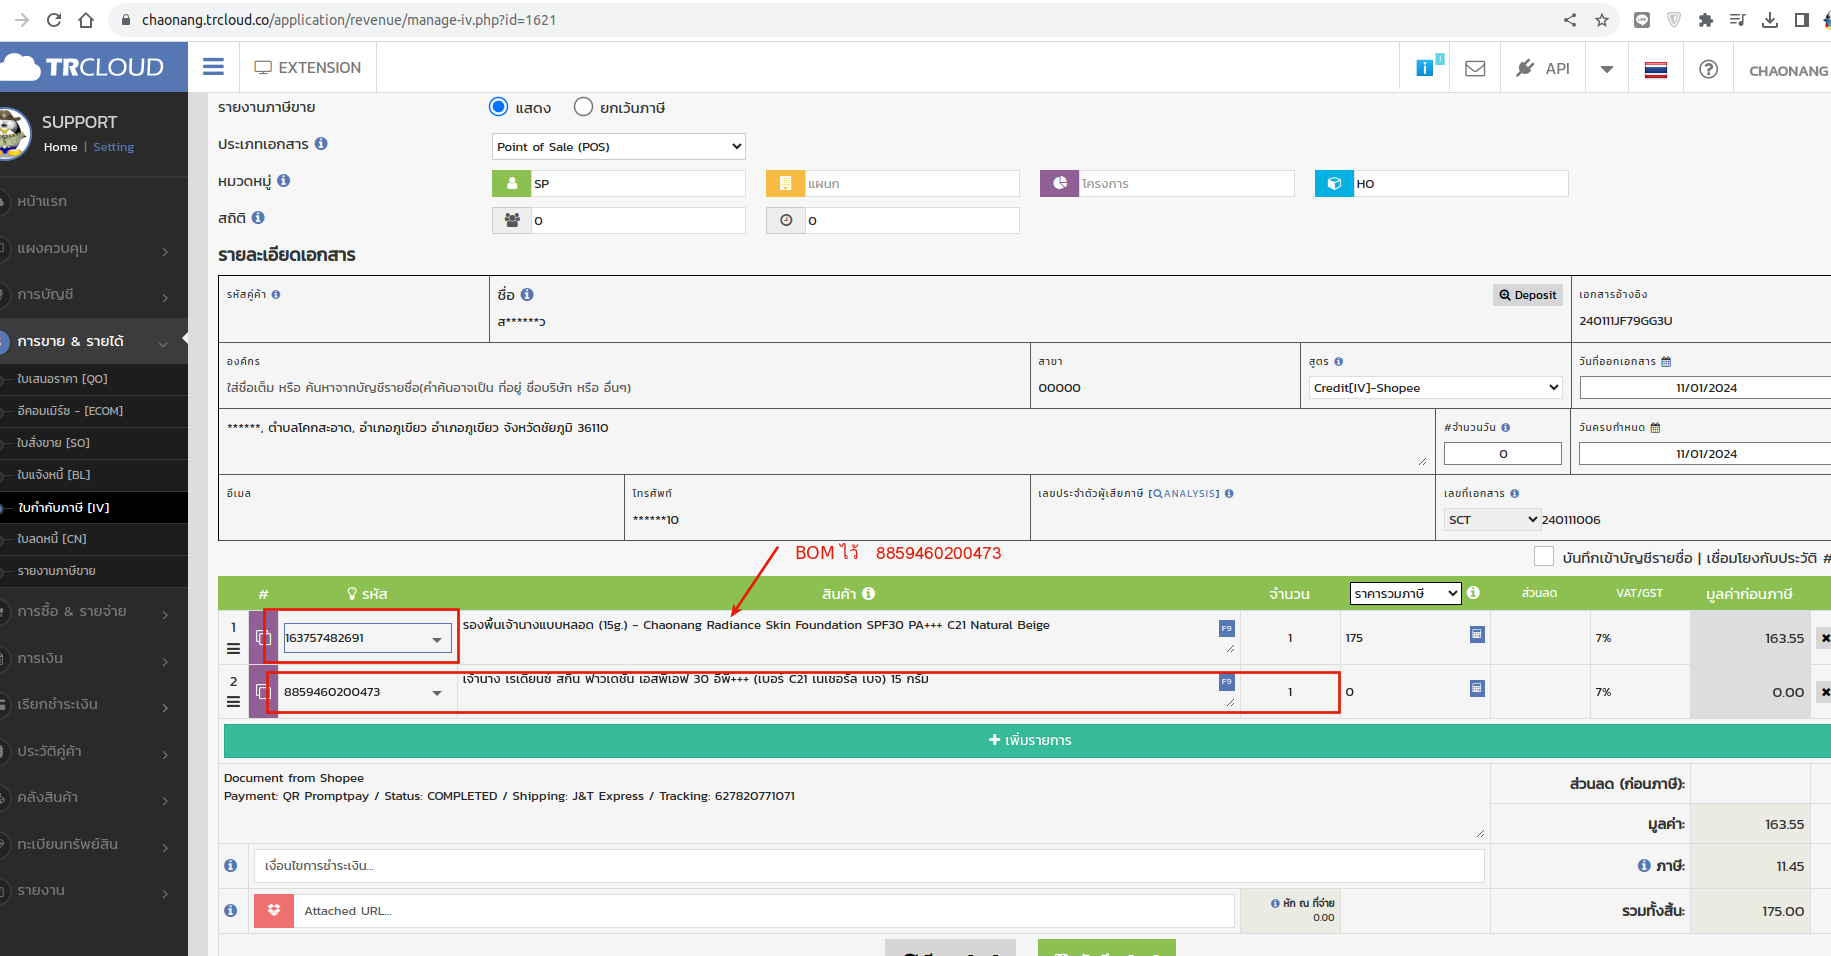Follow the Setting link under SUPPORT
The image size is (1831, 956).
113,147
